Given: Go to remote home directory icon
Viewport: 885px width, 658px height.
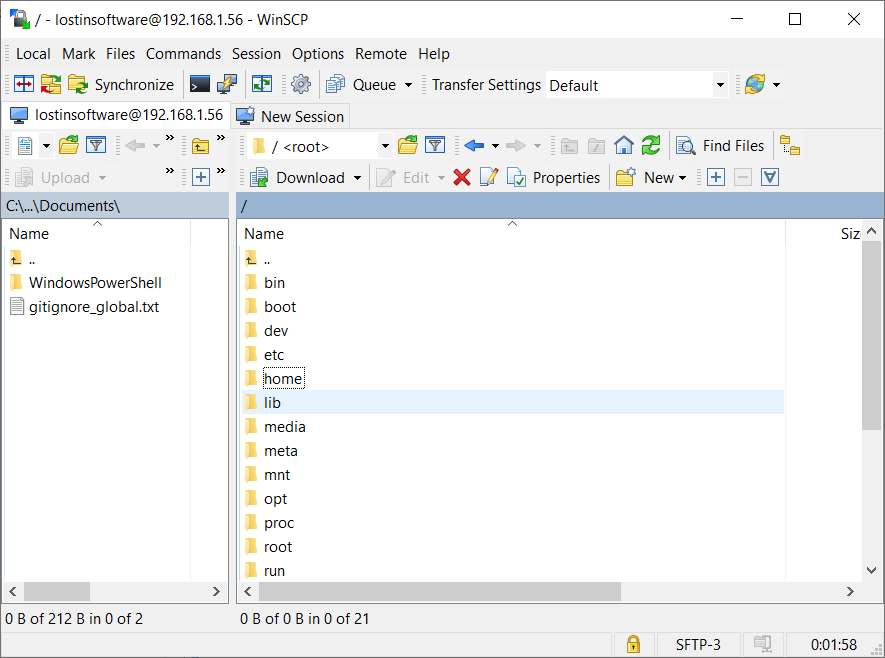Looking at the screenshot, I should pyautogui.click(x=624, y=146).
